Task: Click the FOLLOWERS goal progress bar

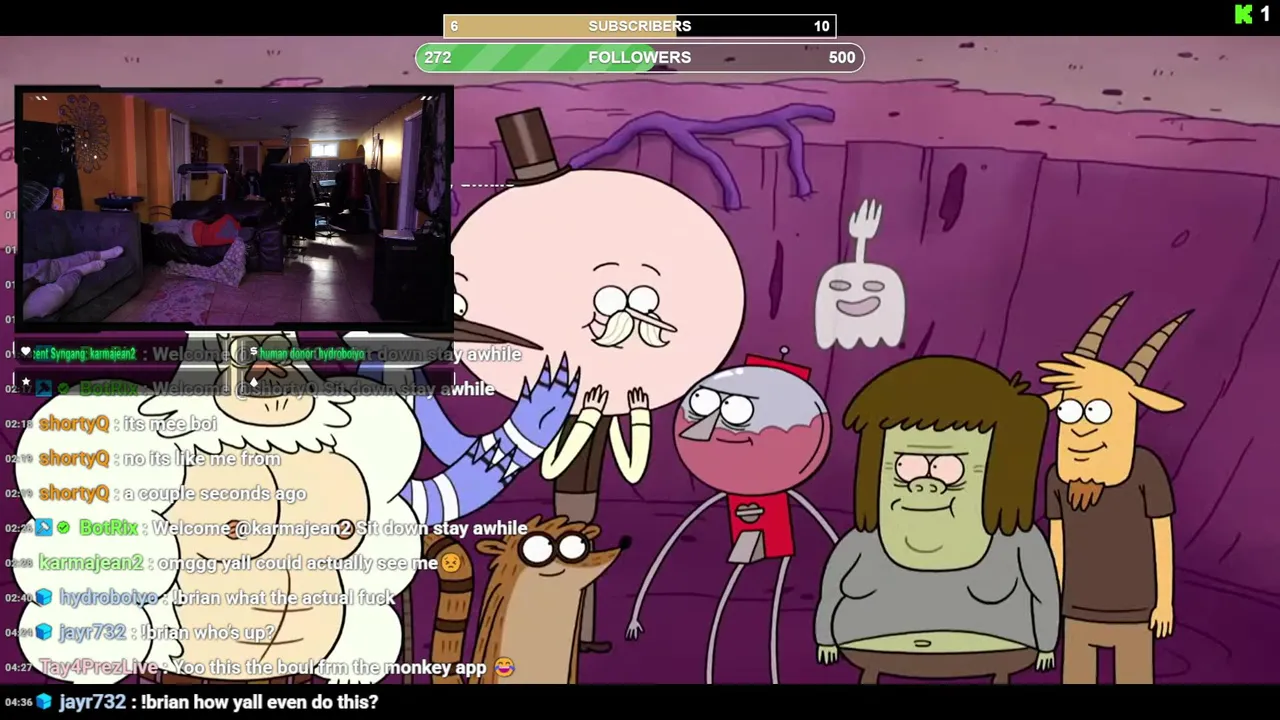Action: [640, 58]
